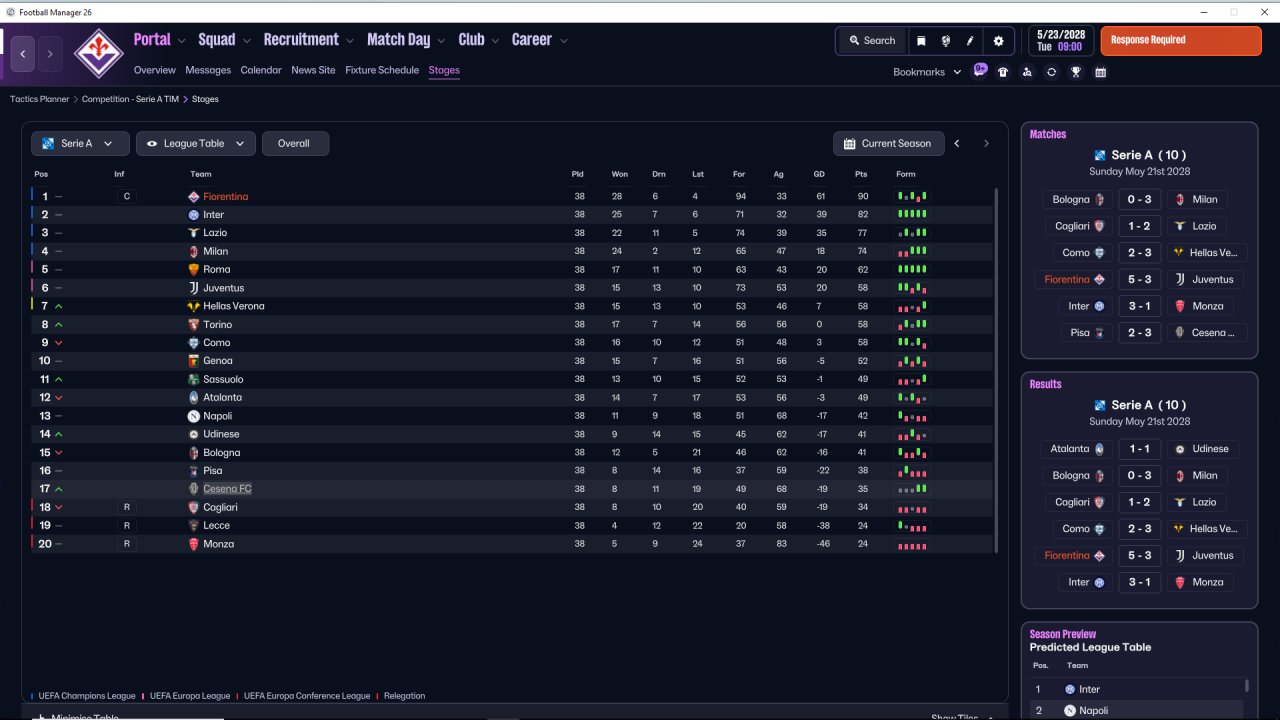This screenshot has width=1280, height=720.
Task: Open Atalanta 1 - 1 Udinese score in Results
Action: click(1140, 449)
